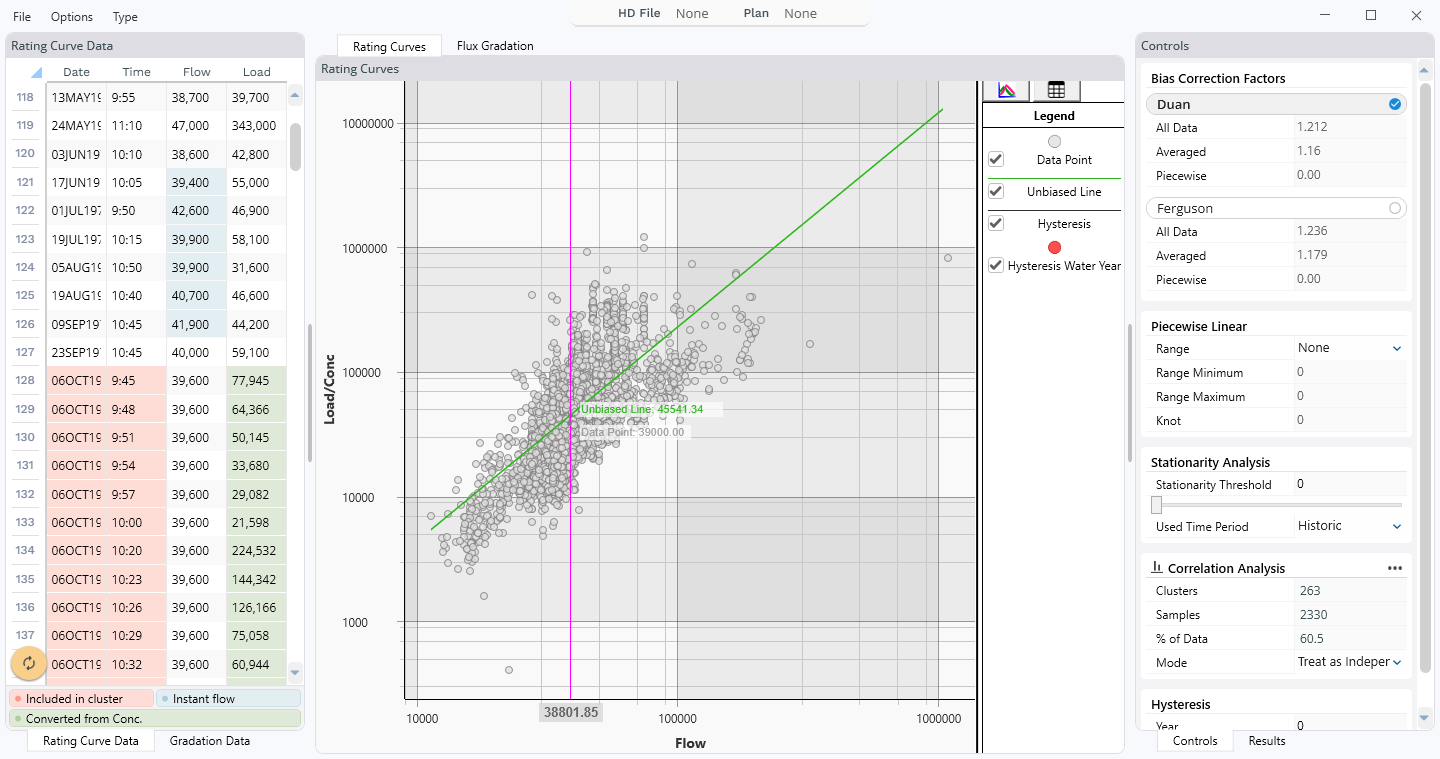Open Correlation Analysis ellipsis options
The image size is (1440, 759).
click(1395, 568)
